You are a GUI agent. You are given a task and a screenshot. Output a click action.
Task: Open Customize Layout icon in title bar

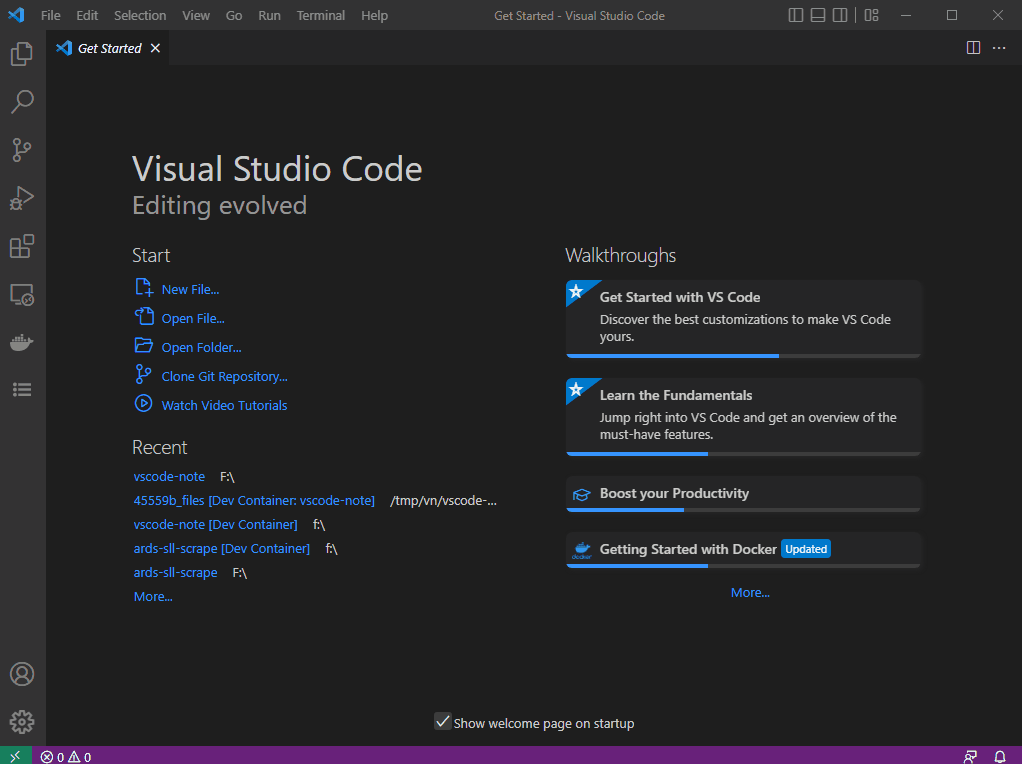(x=871, y=15)
